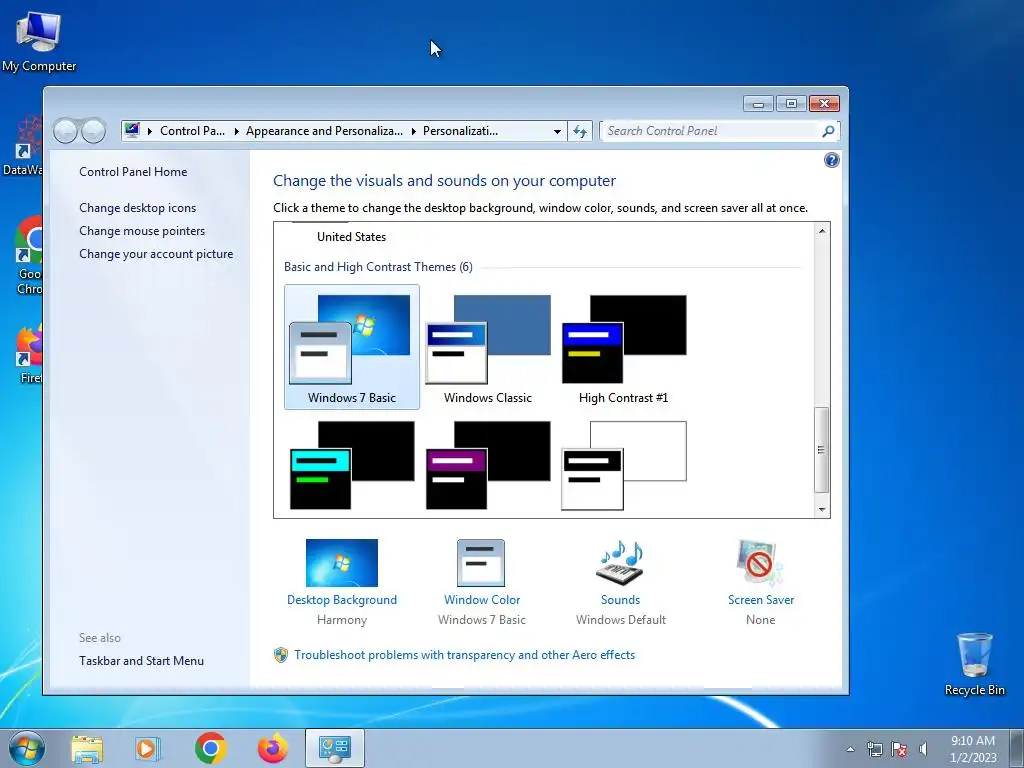1024x768 pixels.
Task: Open the Desktop Background icon
Action: click(342, 562)
